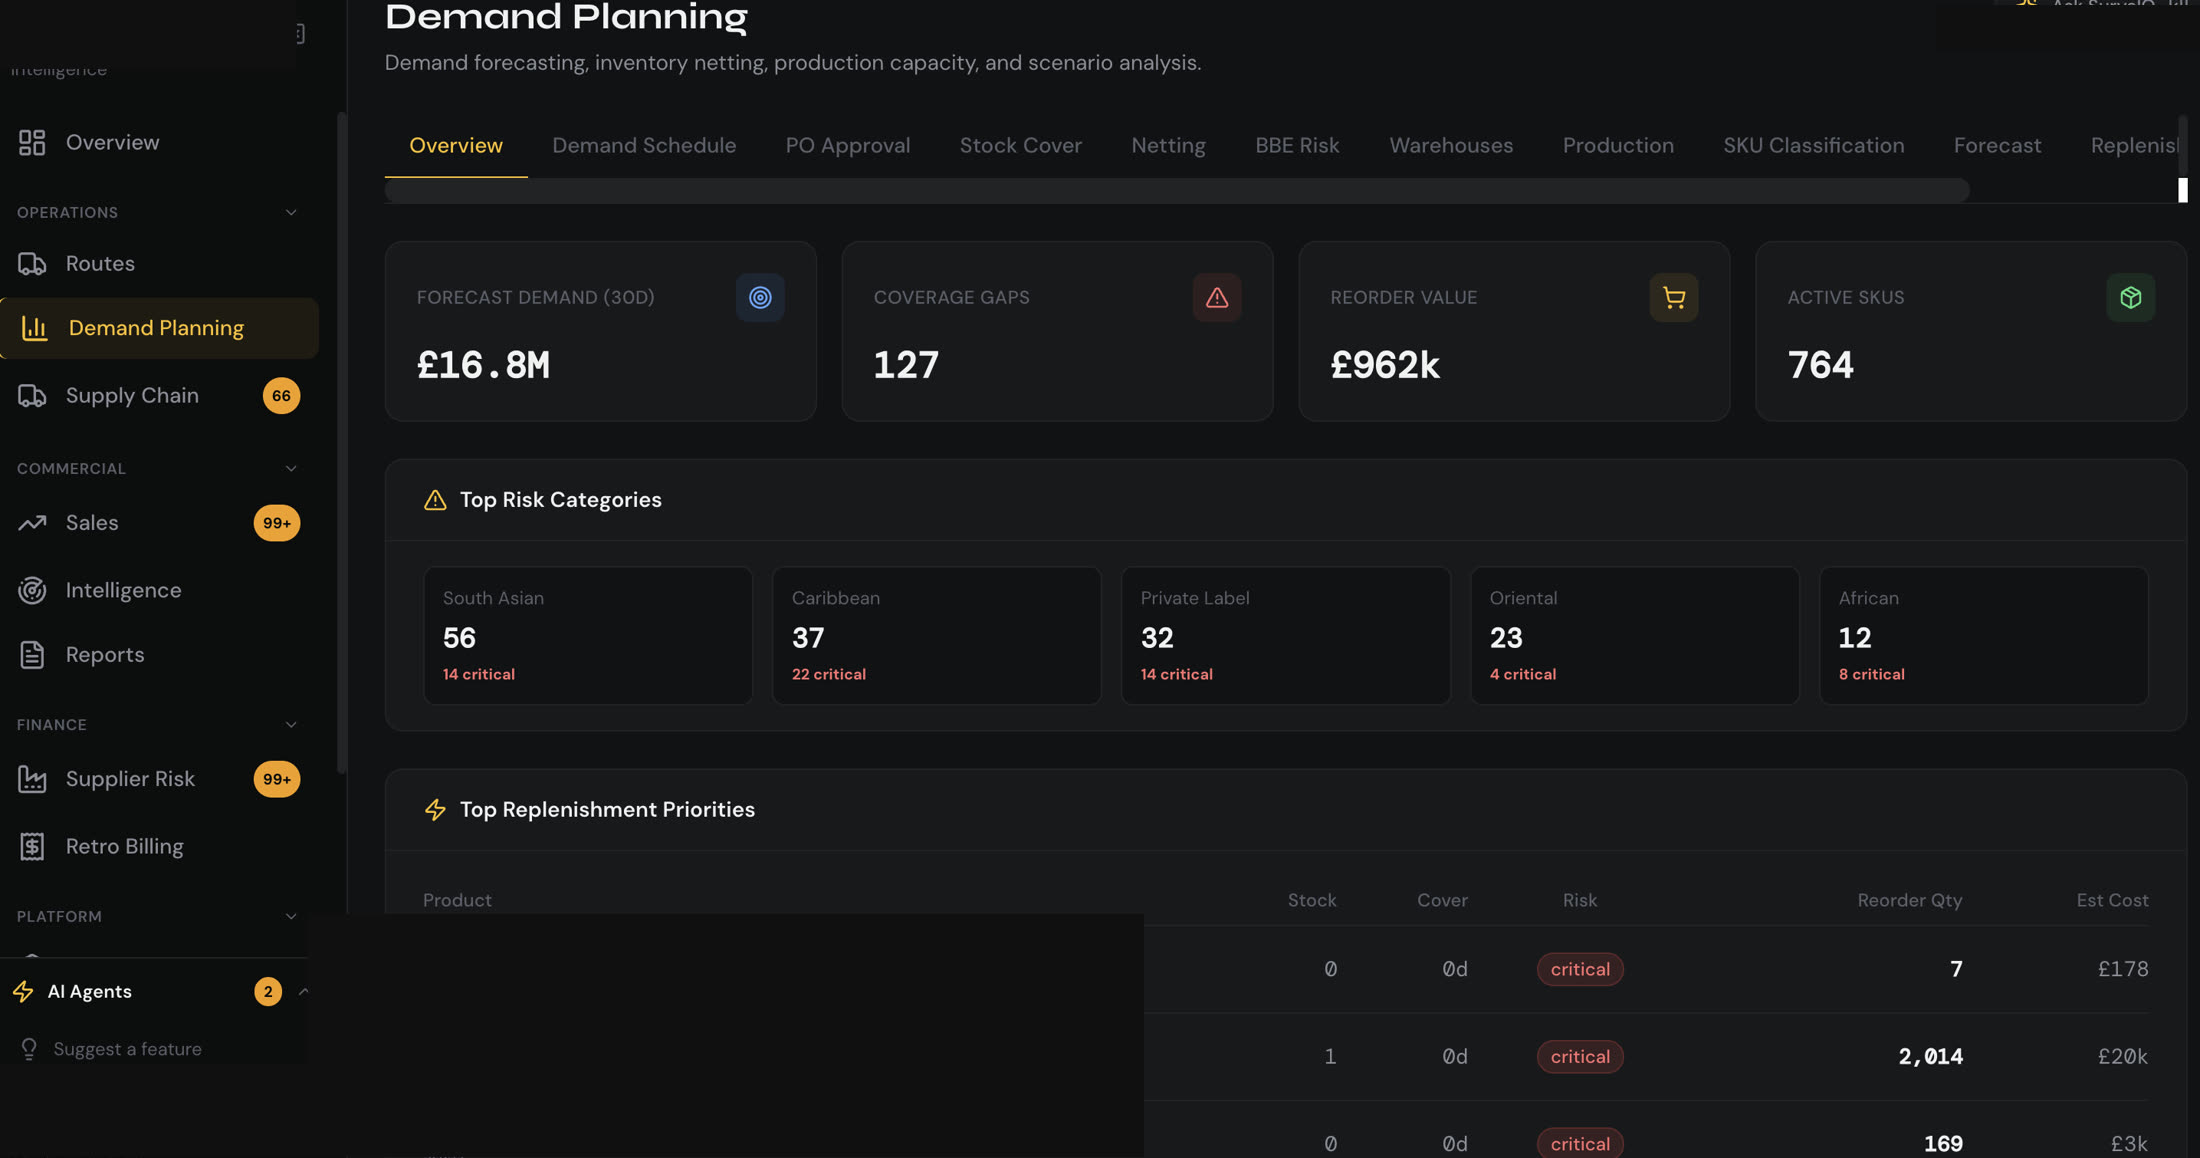This screenshot has width=2200, height=1158.
Task: Sort by the Reorder Qty column header
Action: [1910, 901]
